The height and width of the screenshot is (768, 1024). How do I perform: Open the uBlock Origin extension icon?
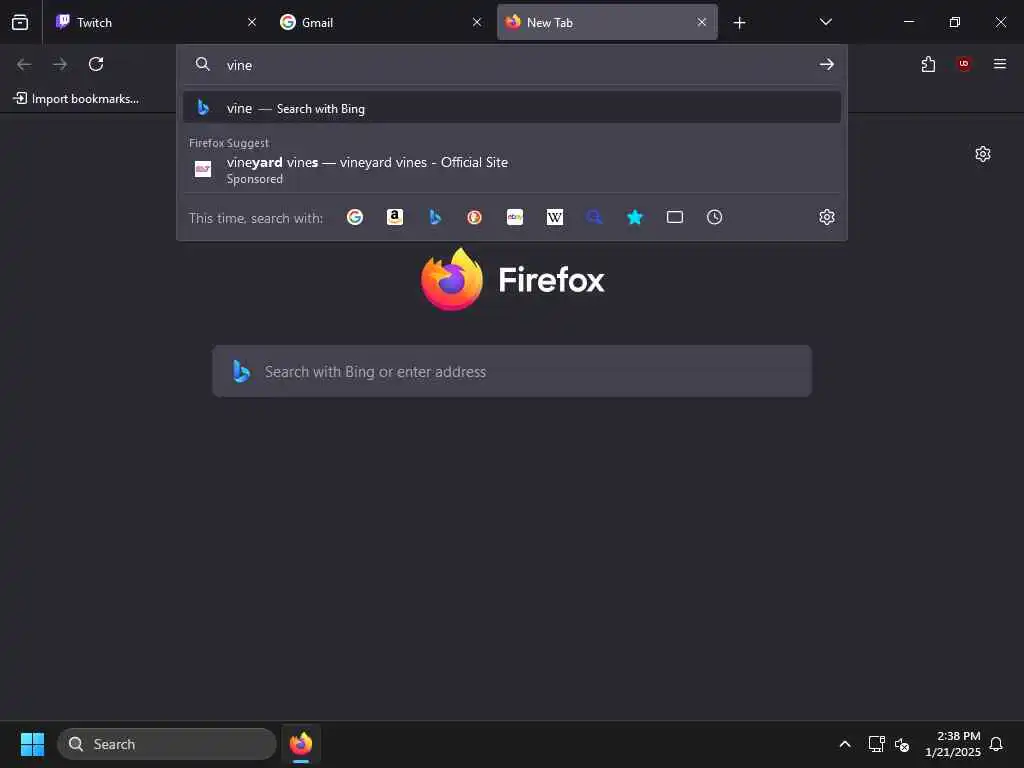(x=964, y=64)
